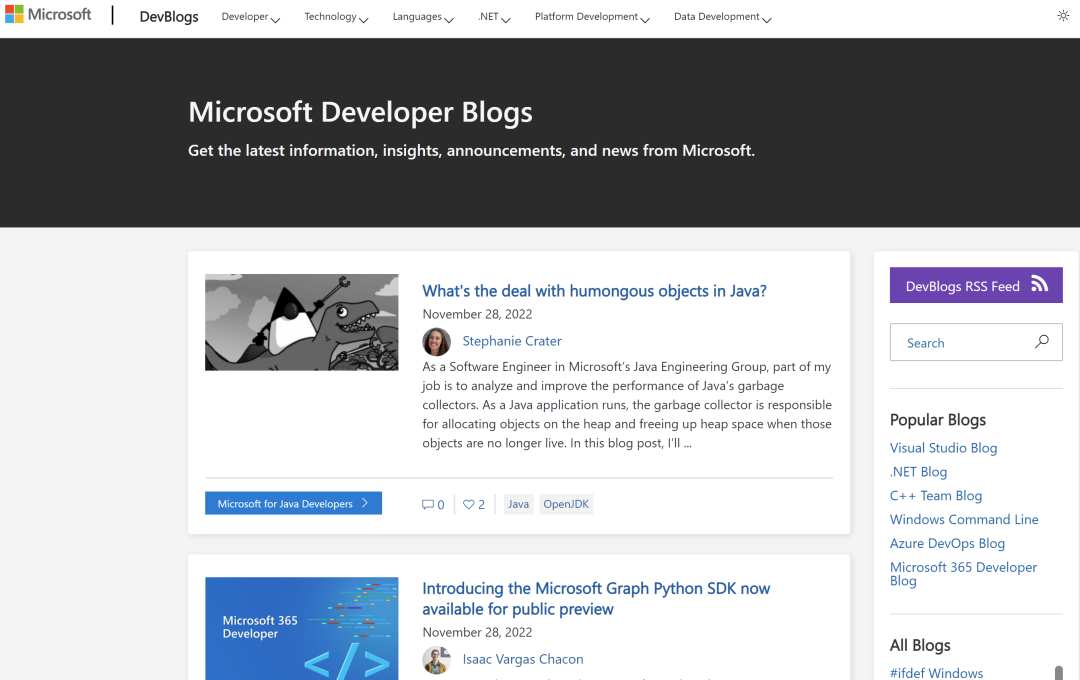
Task: Click the All Blogs heading
Action: coord(920,645)
